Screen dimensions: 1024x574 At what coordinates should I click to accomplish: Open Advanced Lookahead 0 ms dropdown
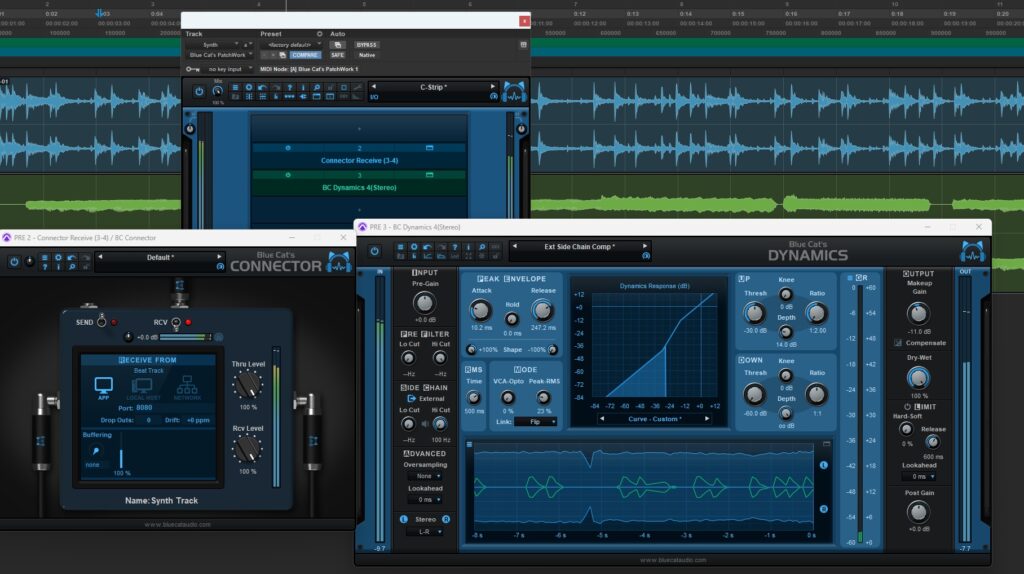pyautogui.click(x=425, y=500)
